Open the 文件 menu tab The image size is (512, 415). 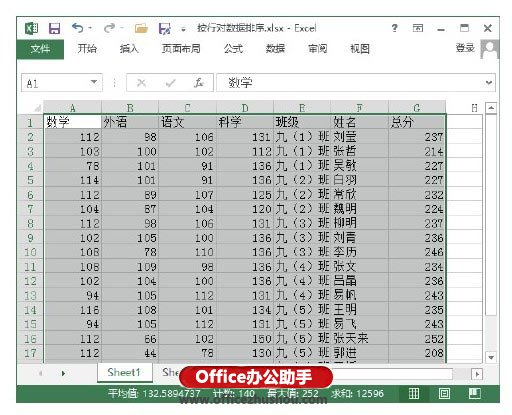pos(40,49)
